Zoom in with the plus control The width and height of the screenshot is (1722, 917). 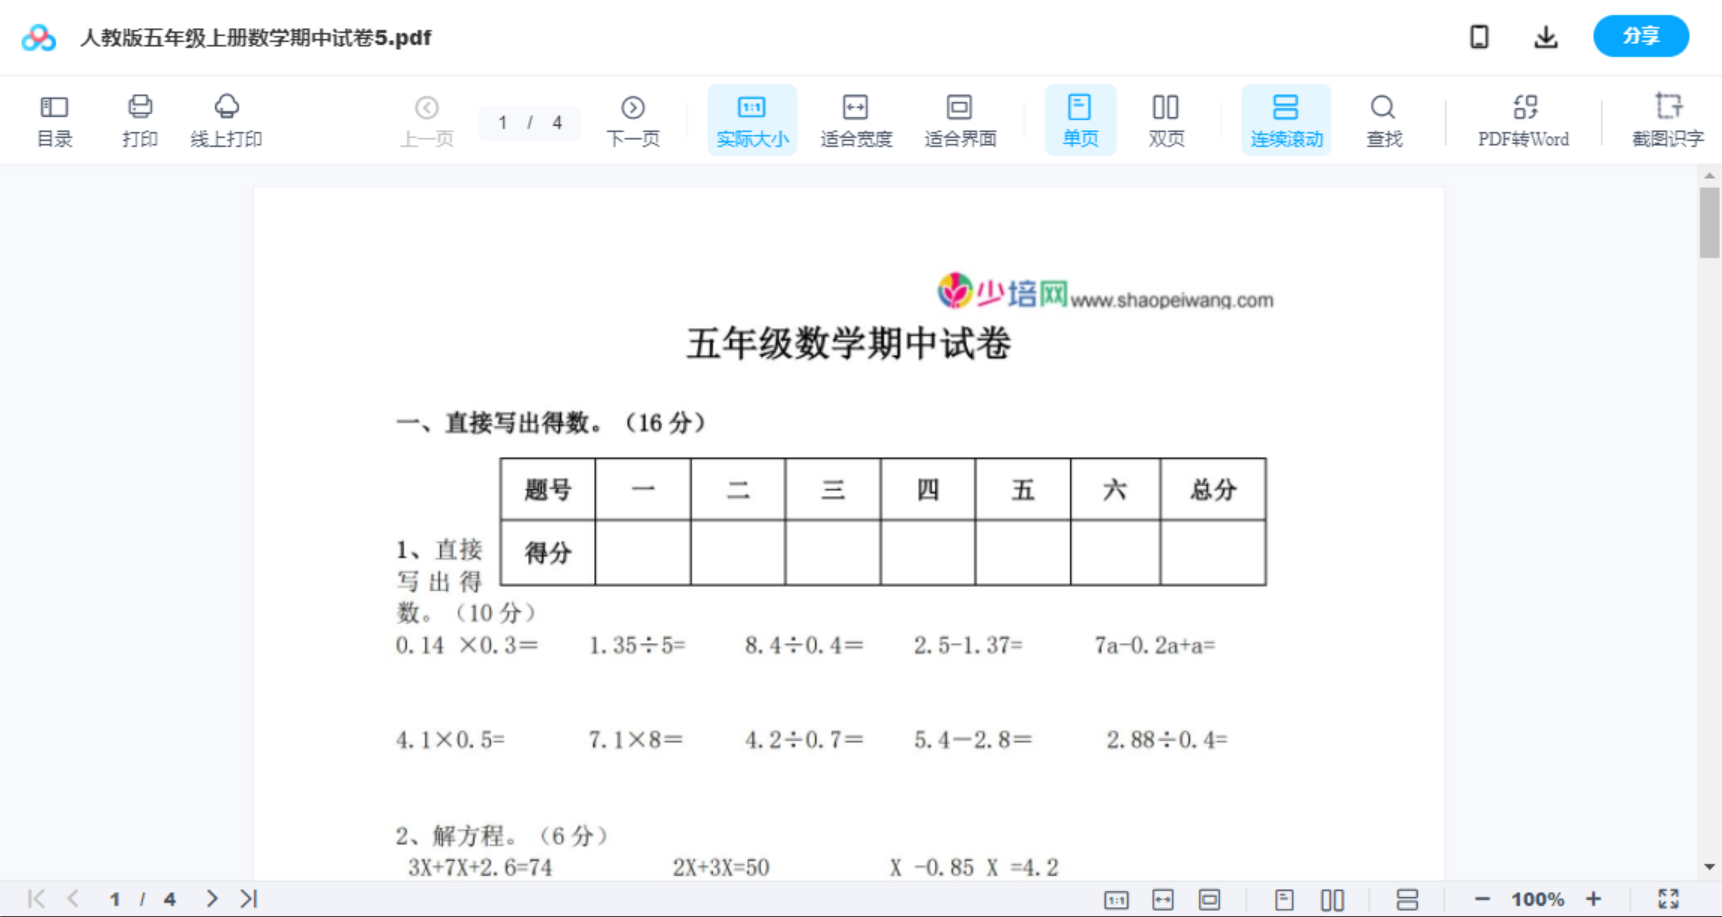pos(1594,898)
